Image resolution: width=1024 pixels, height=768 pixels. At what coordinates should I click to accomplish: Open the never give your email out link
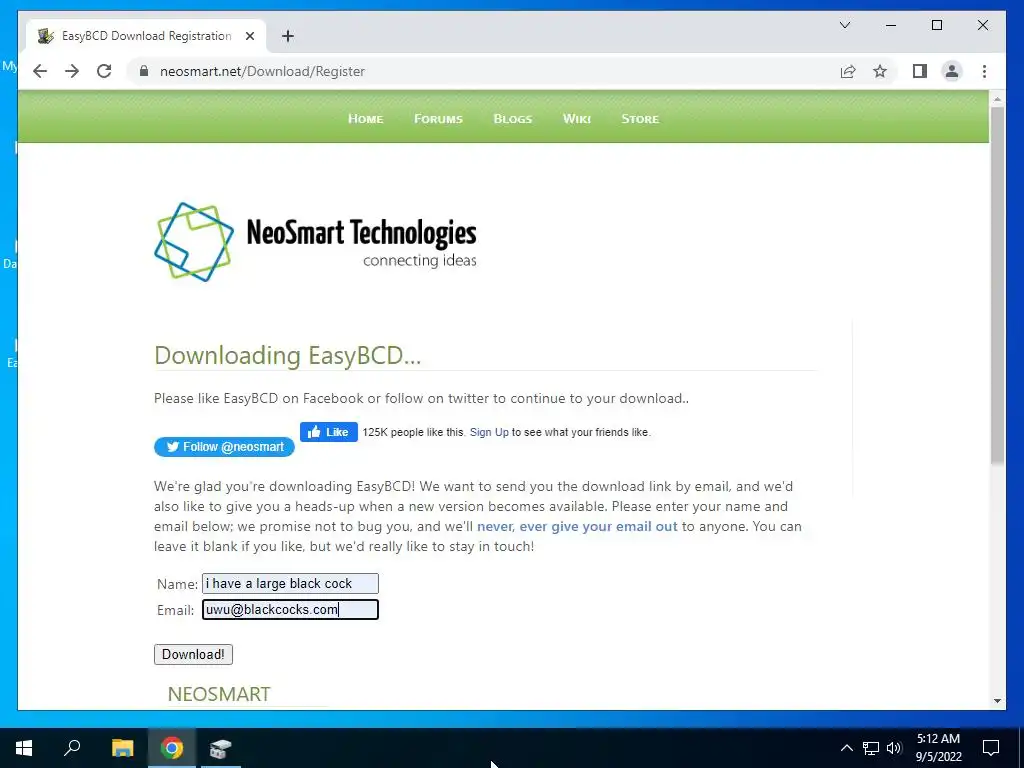tap(577, 526)
